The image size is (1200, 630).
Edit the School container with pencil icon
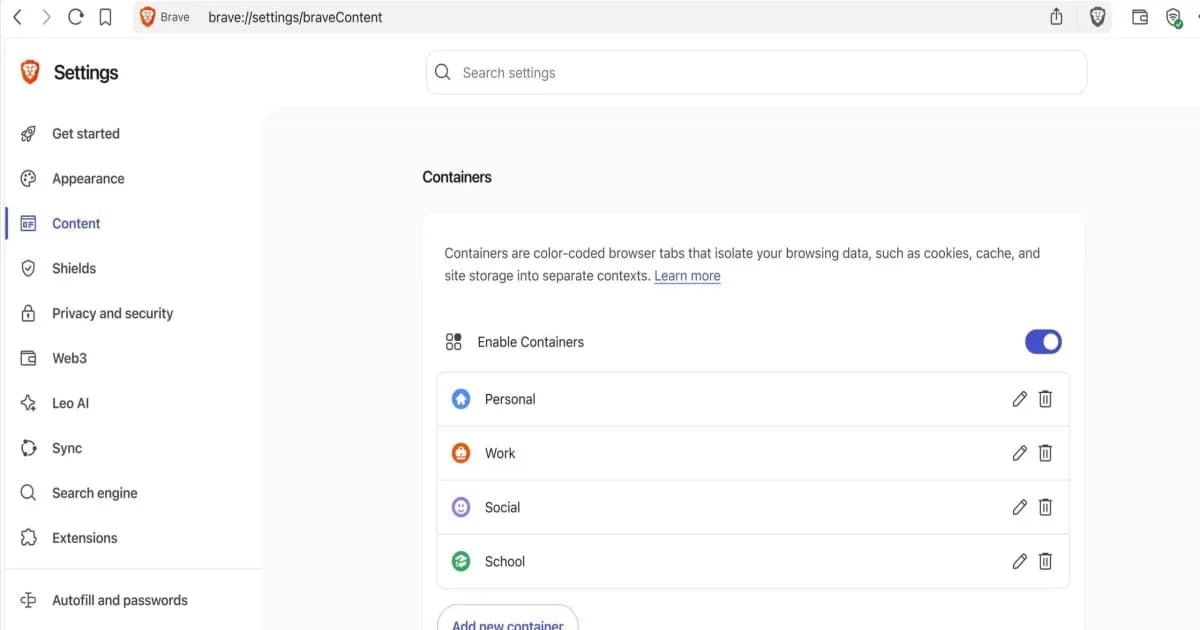pos(1019,561)
